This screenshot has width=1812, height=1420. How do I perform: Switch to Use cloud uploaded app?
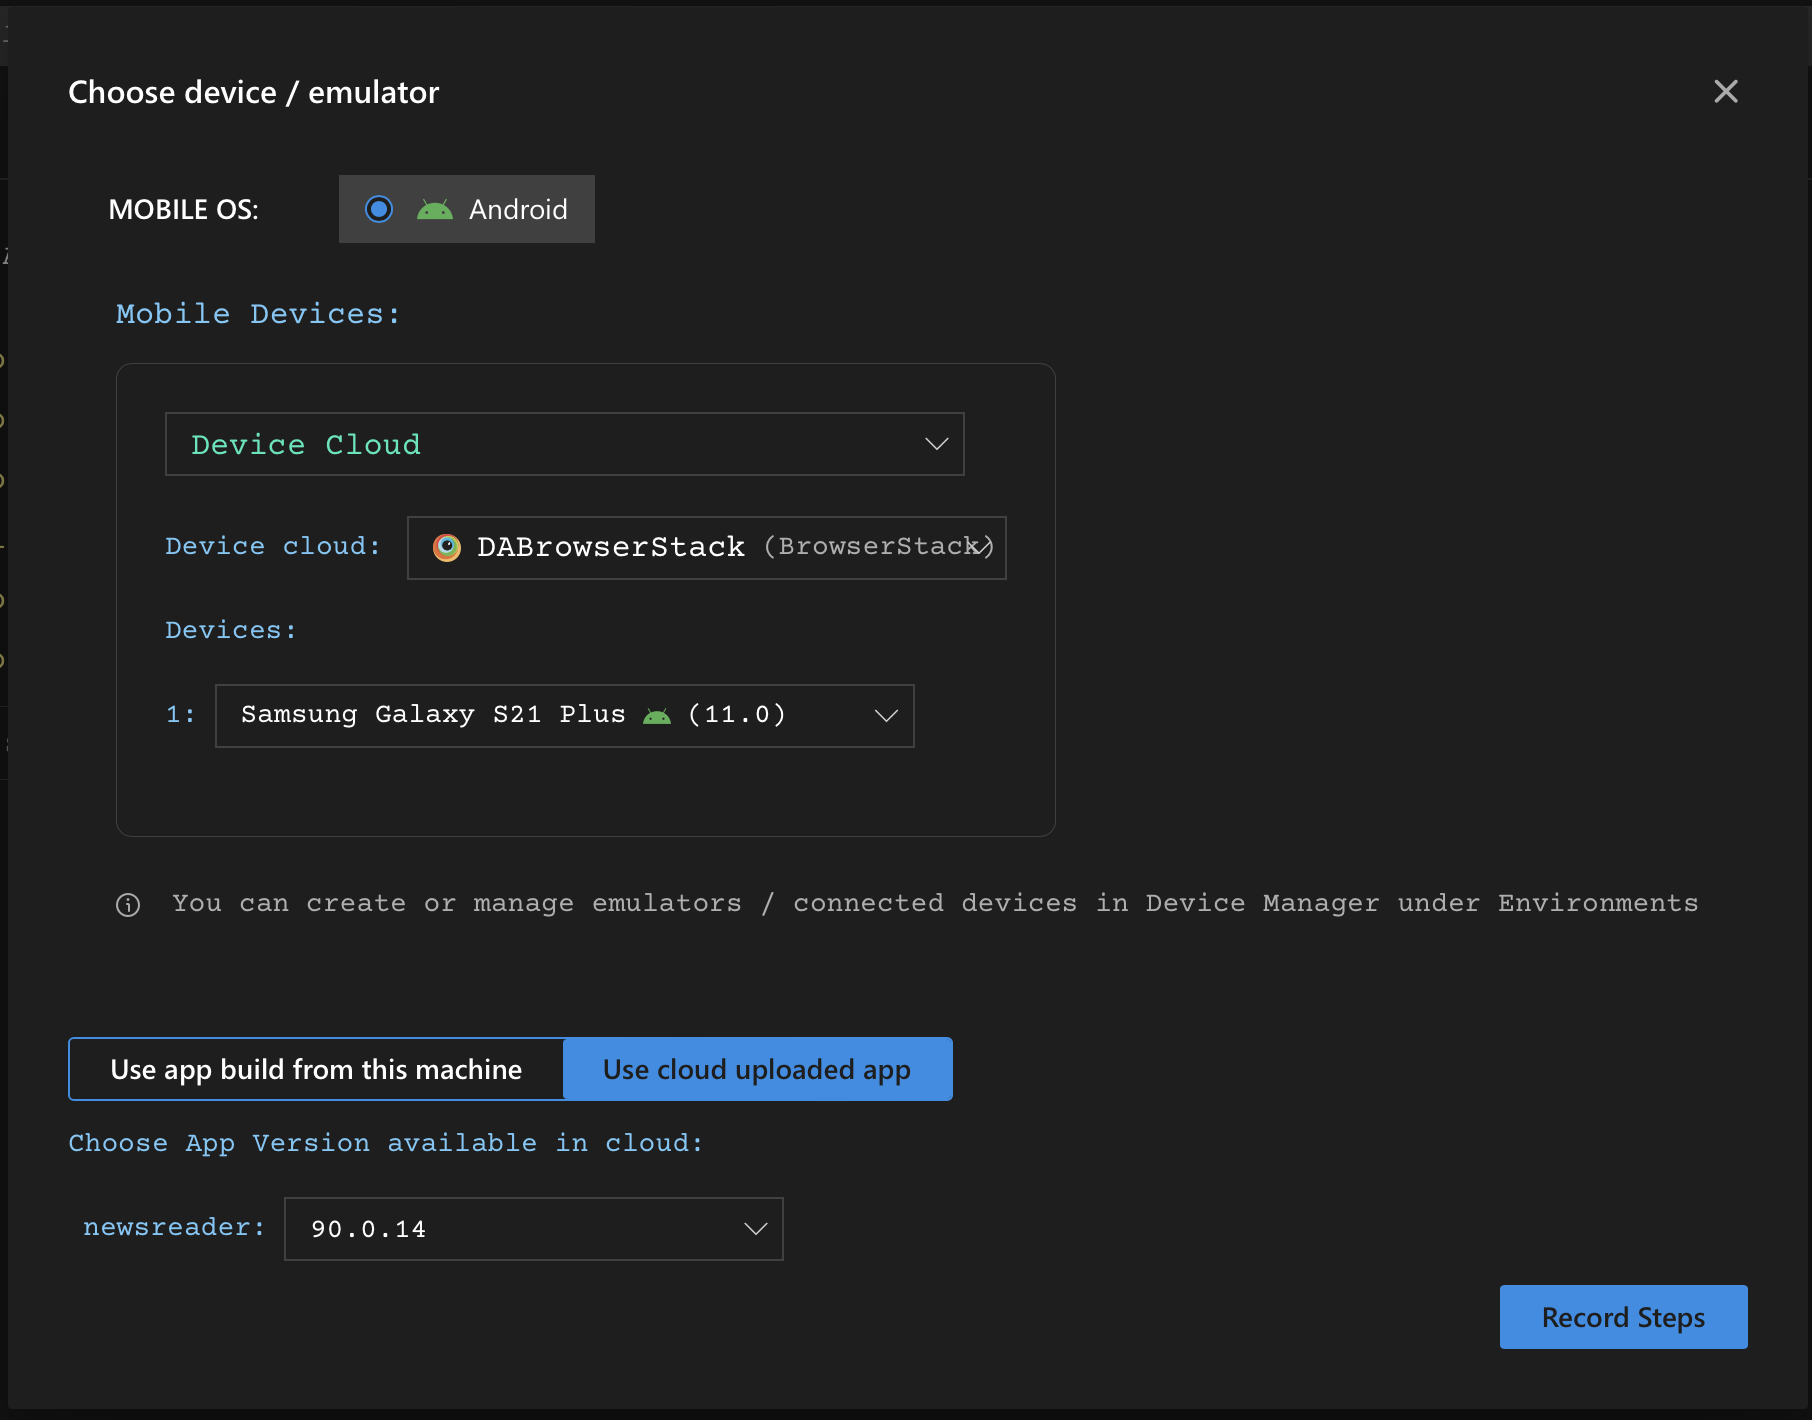tap(757, 1069)
